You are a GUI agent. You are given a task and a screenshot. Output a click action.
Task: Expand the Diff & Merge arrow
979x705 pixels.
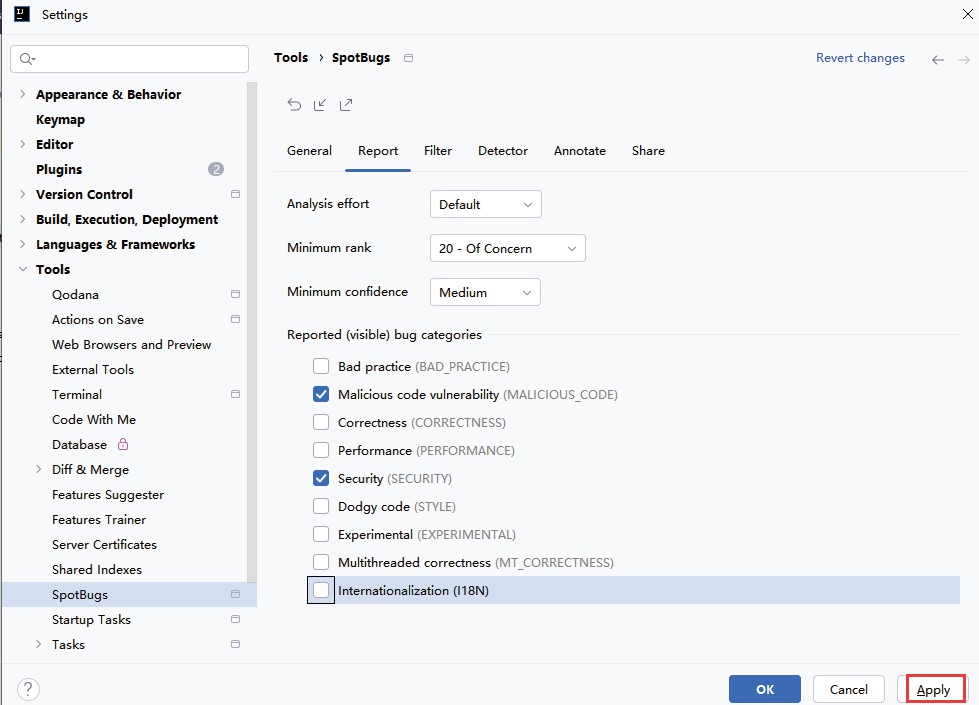click(x=39, y=469)
